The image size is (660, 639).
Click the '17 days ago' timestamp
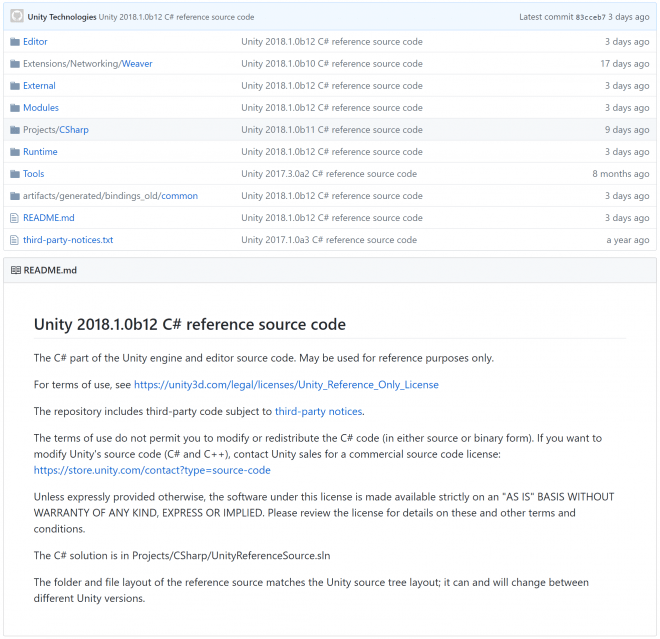[x=625, y=64]
